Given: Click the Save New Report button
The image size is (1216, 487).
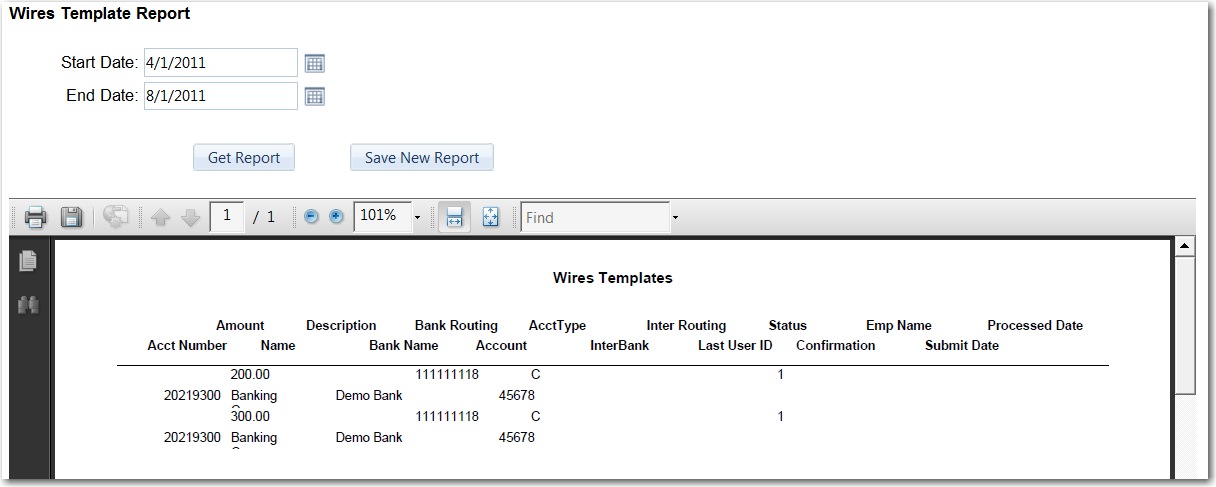Looking at the screenshot, I should tap(421, 157).
